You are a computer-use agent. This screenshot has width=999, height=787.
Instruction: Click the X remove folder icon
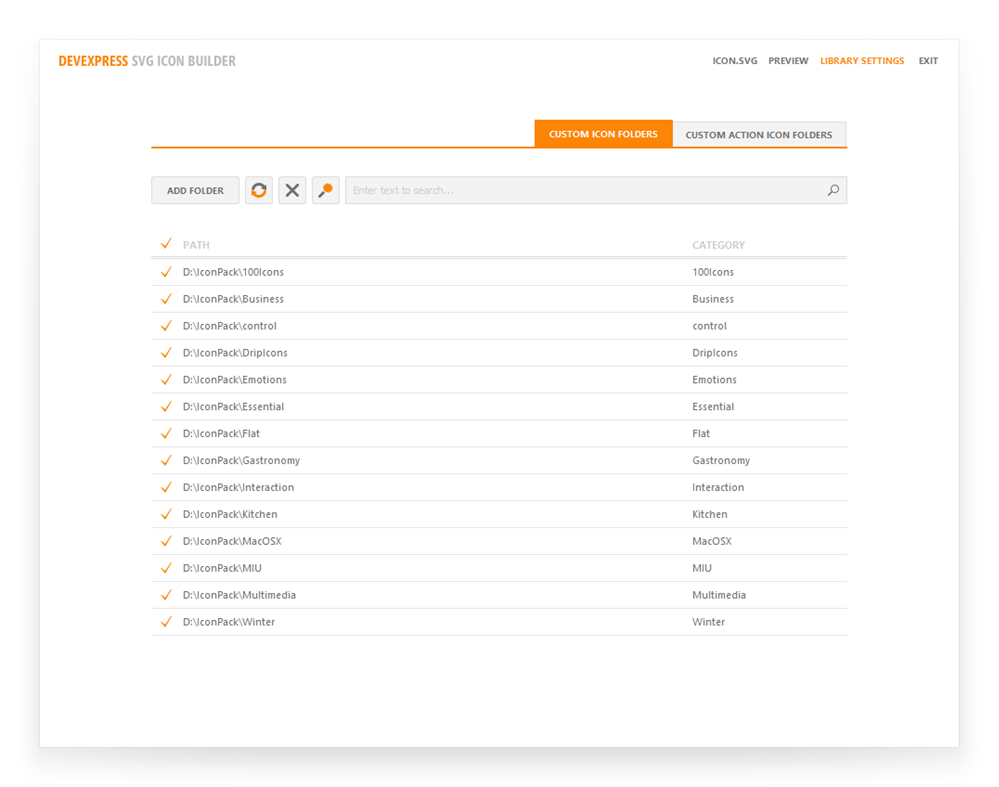tap(292, 190)
